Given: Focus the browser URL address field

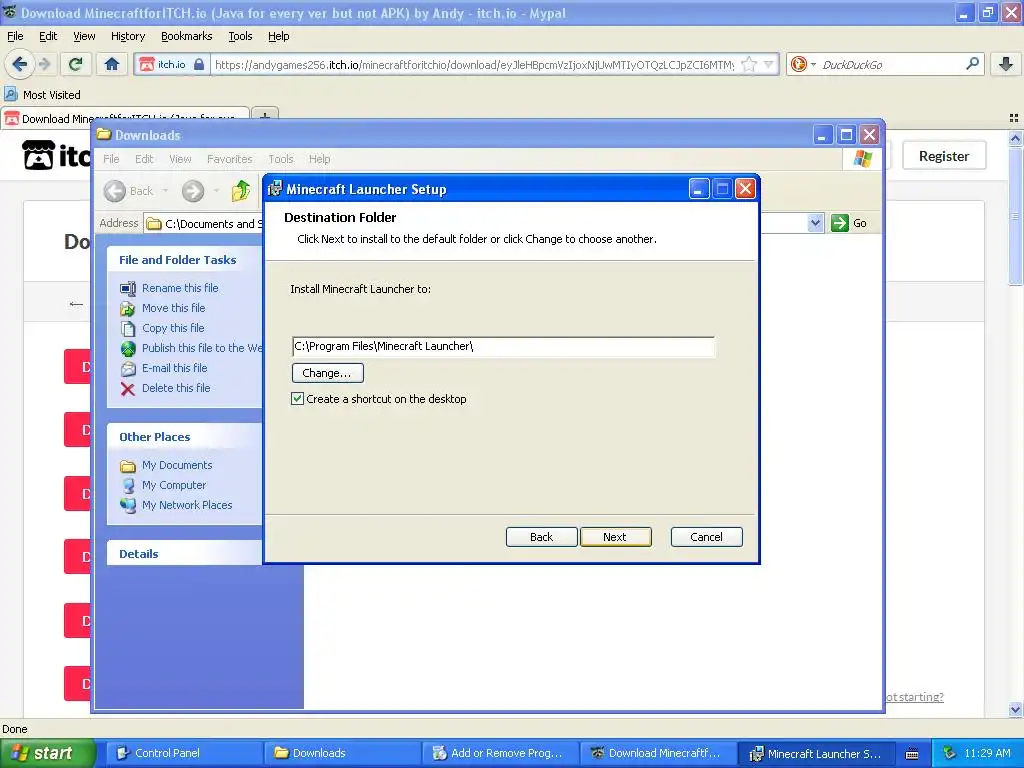Looking at the screenshot, I should click(x=474, y=64).
